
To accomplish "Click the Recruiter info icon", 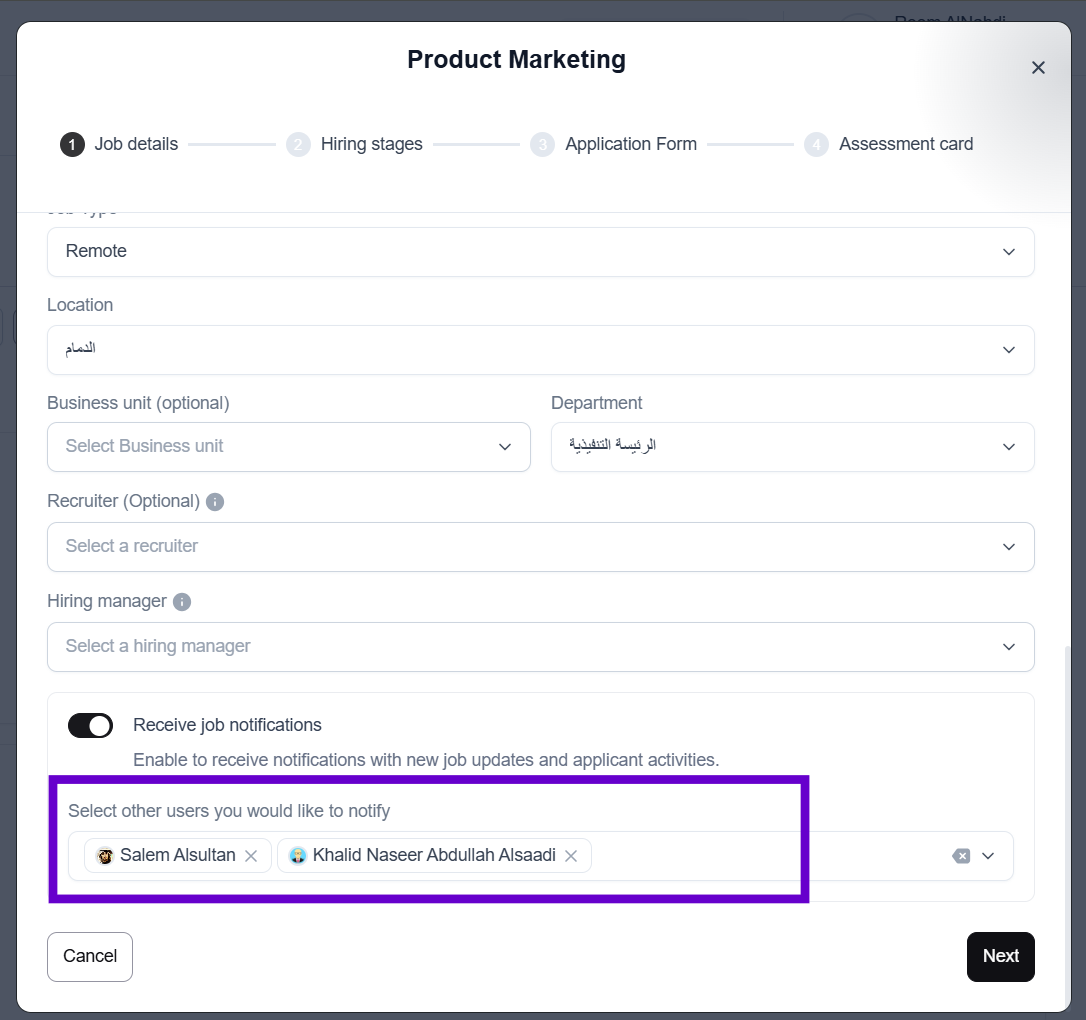I will point(215,502).
